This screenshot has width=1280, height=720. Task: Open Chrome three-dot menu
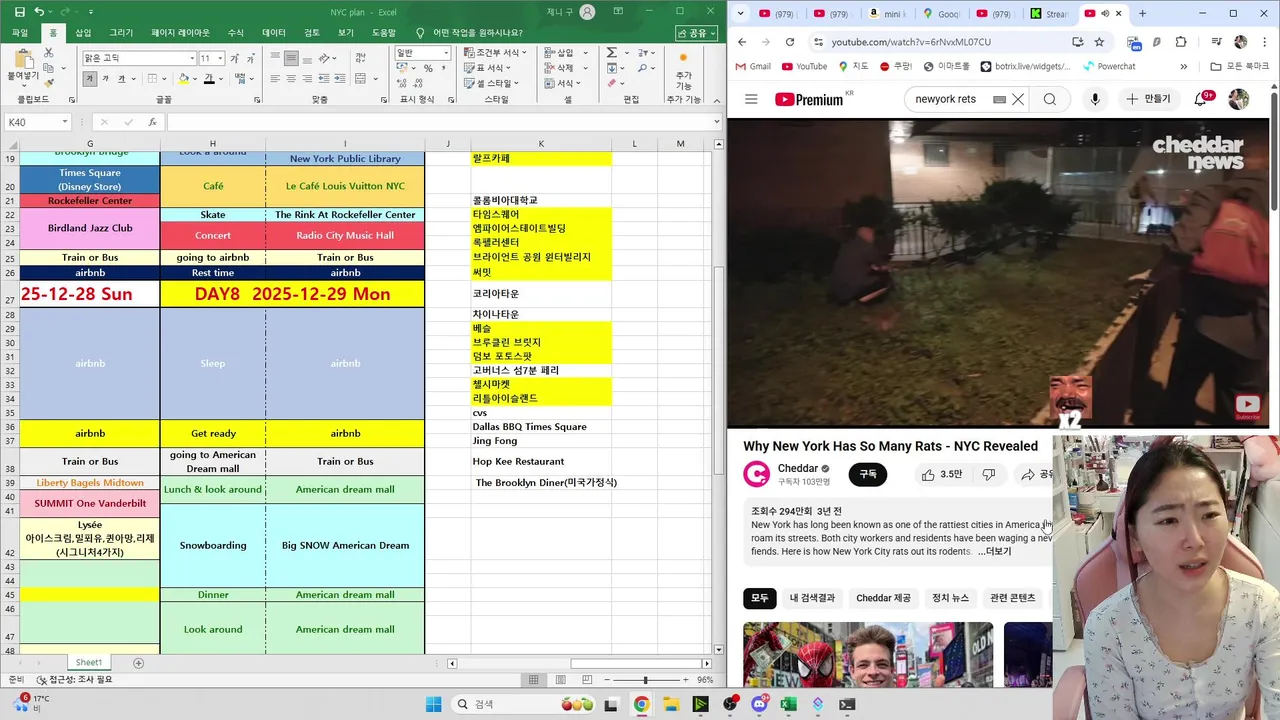pyautogui.click(x=1264, y=42)
